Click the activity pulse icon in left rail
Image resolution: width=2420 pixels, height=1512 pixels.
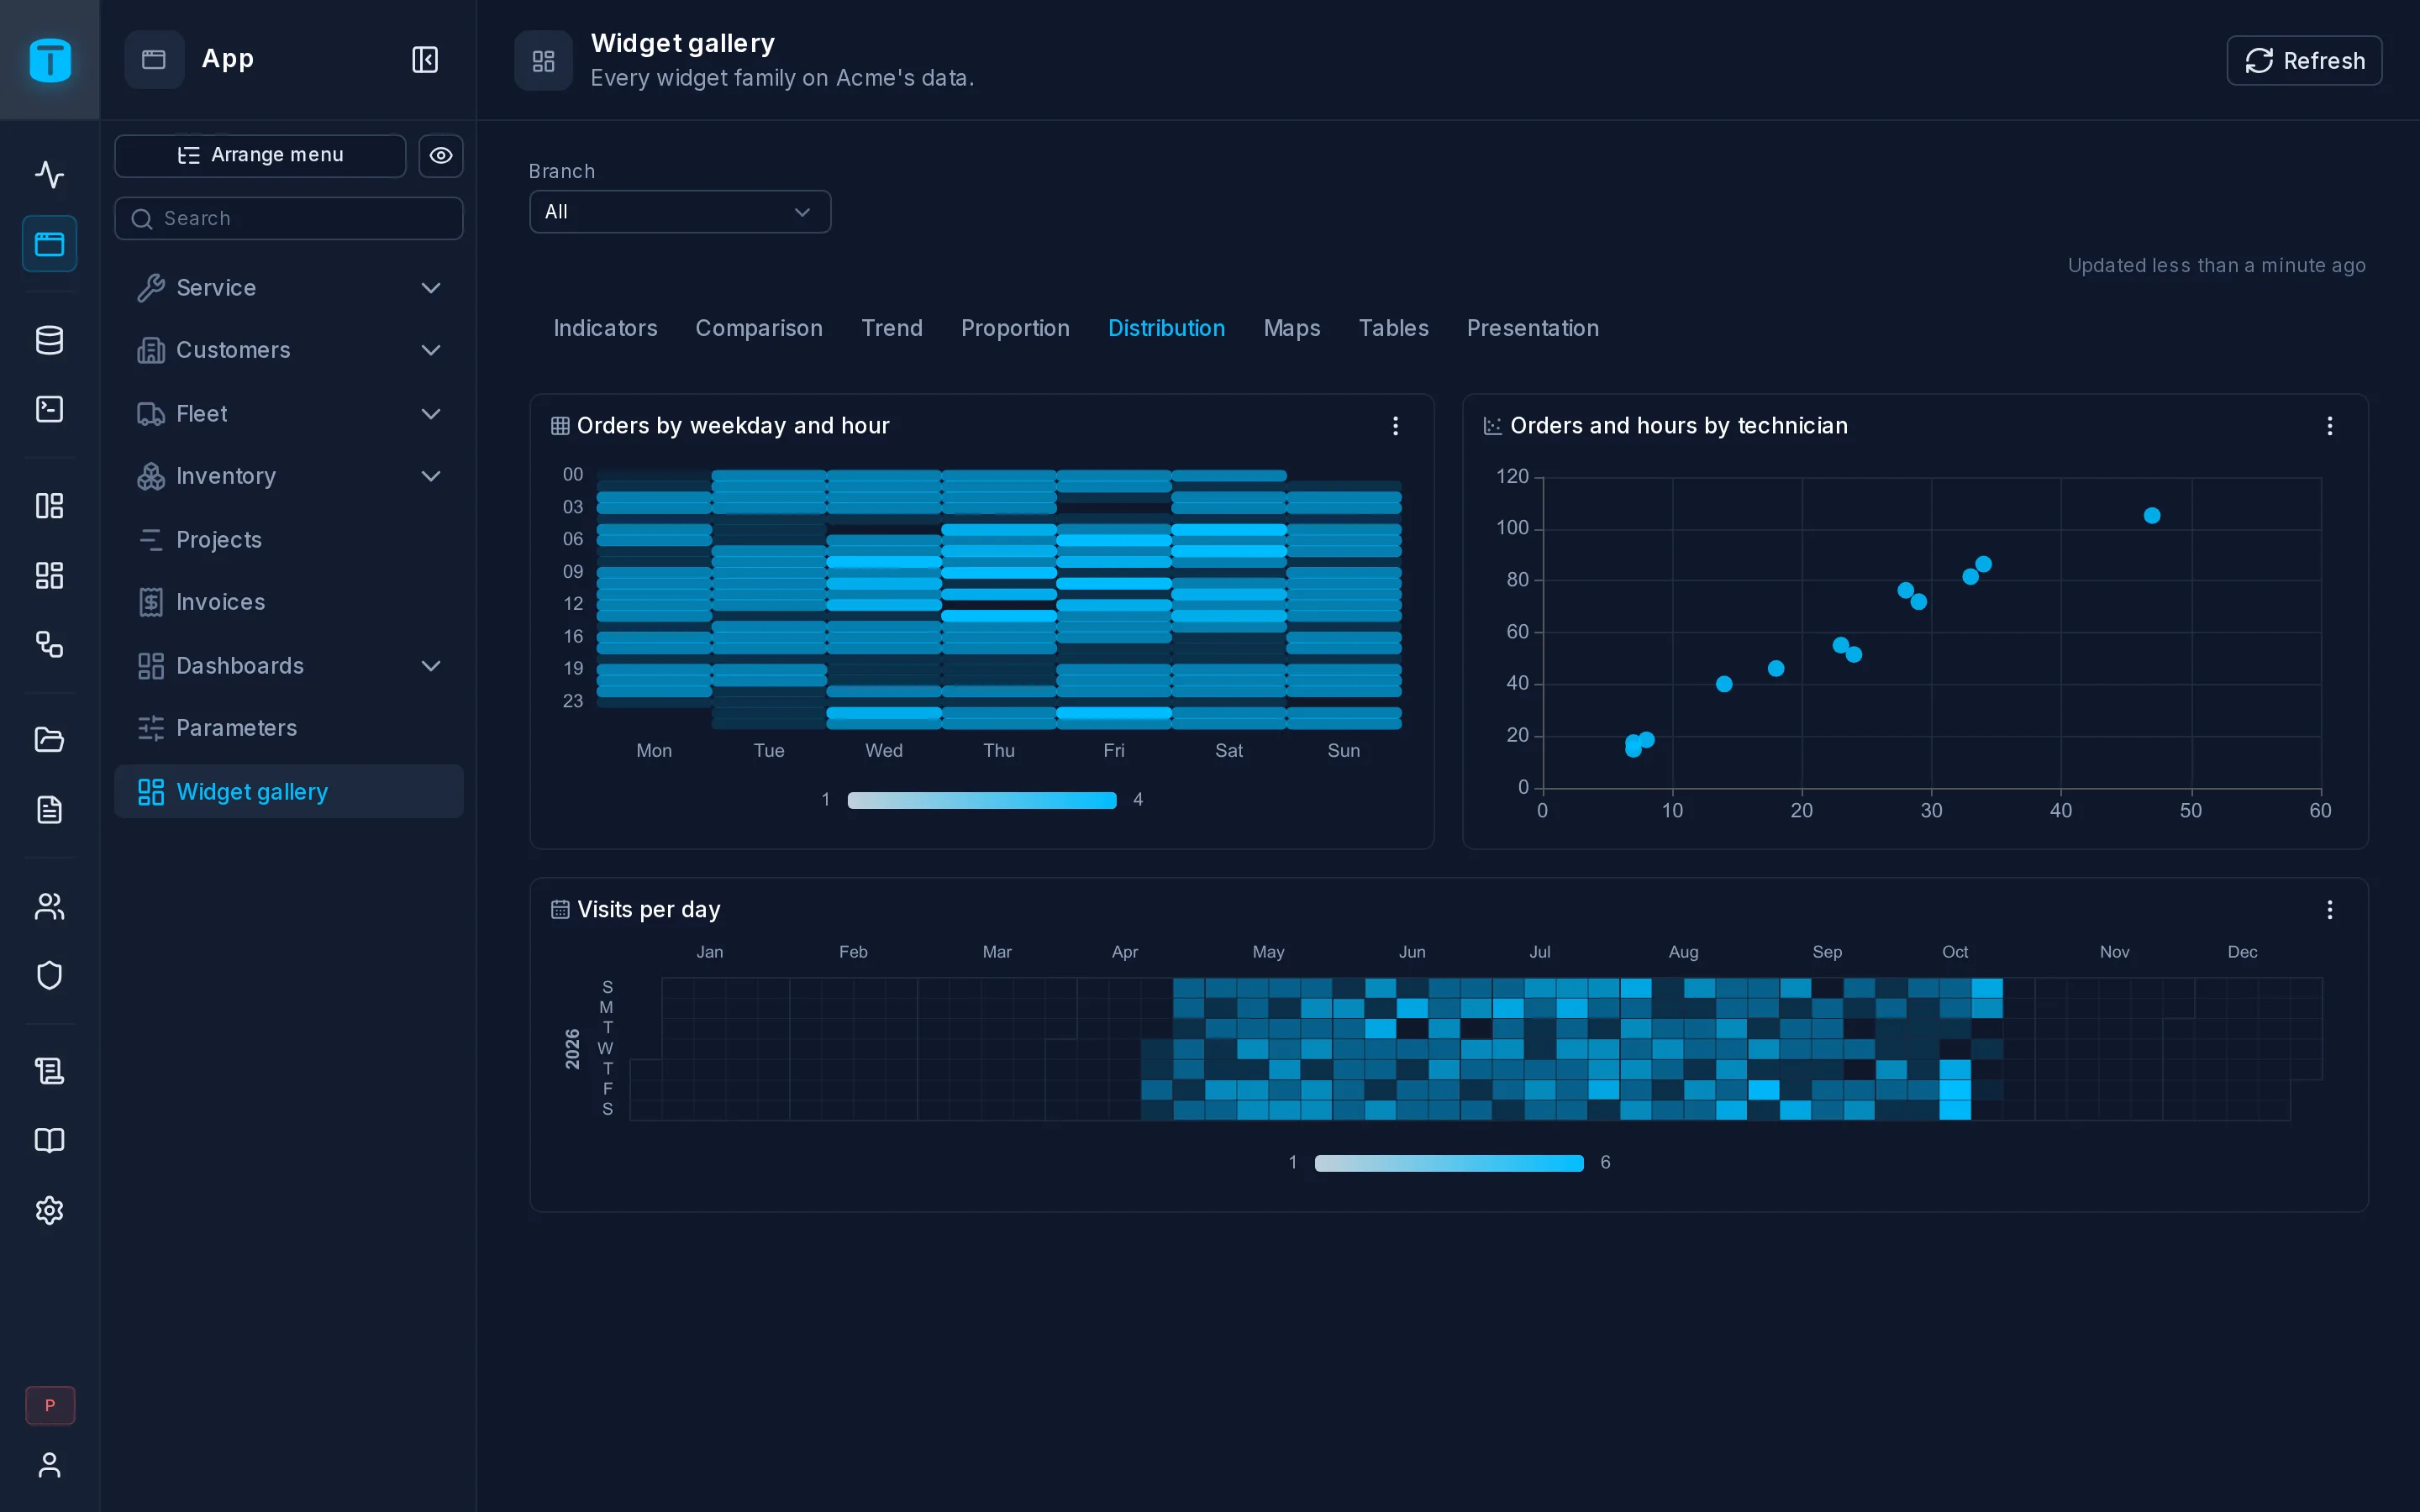(x=49, y=175)
